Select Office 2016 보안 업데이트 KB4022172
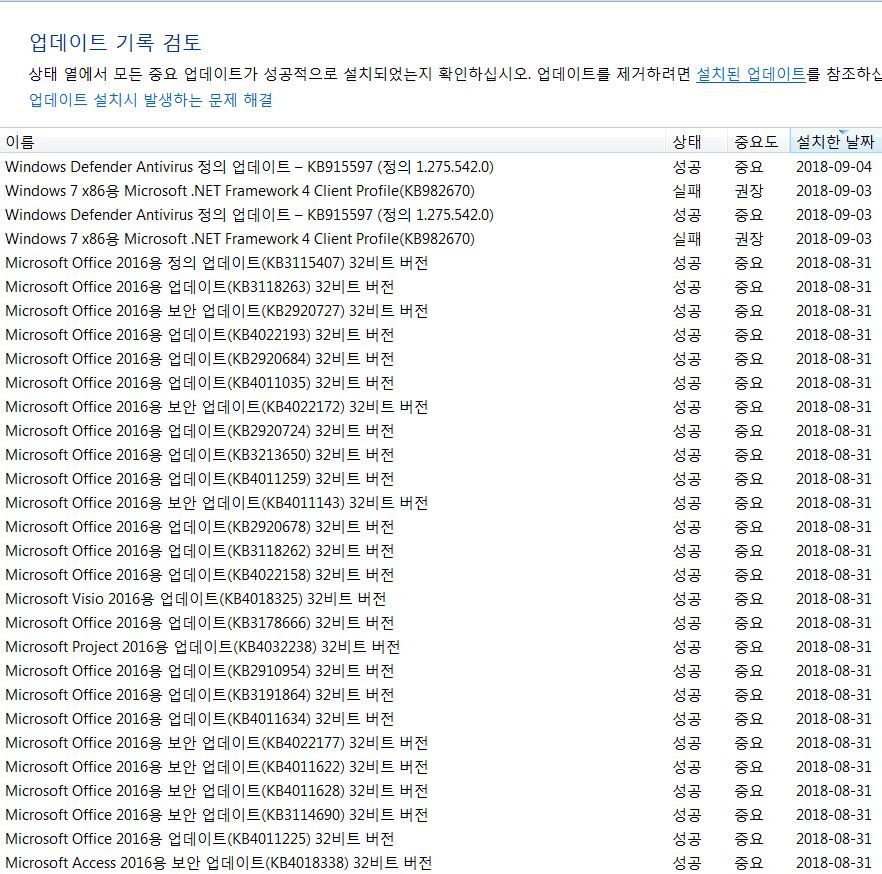Screen dimensions: 882x874 point(441,407)
